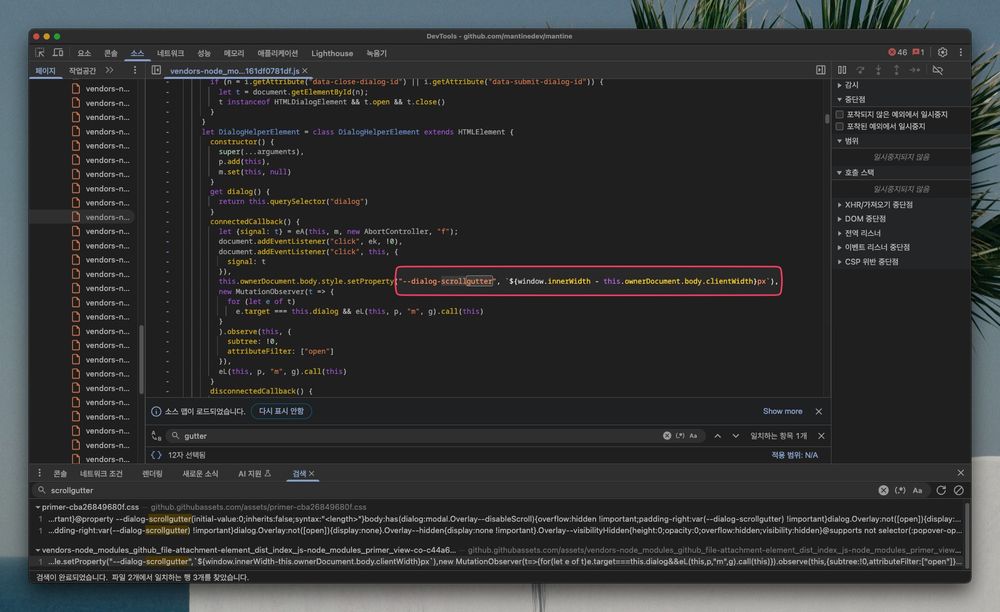Expand the DOM 중단점 section

click(864, 218)
